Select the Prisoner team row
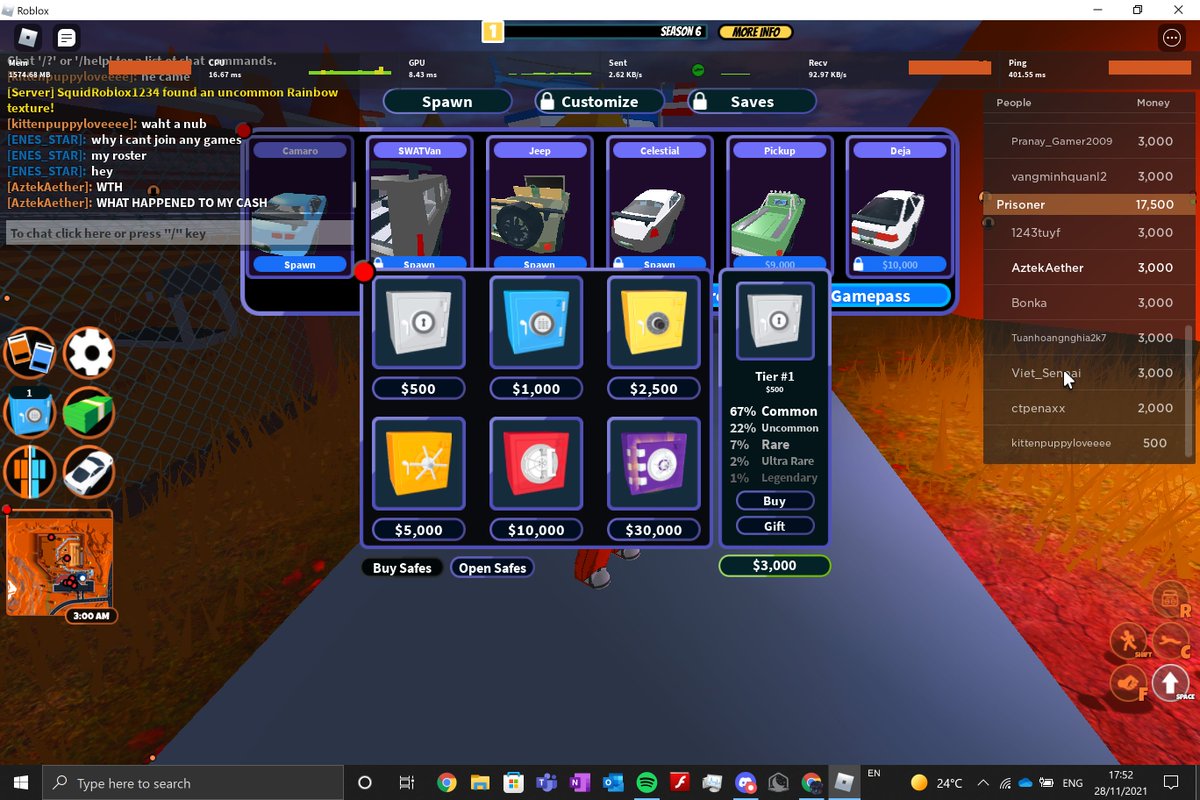Screen dimensions: 1200x800 tap(1088, 204)
